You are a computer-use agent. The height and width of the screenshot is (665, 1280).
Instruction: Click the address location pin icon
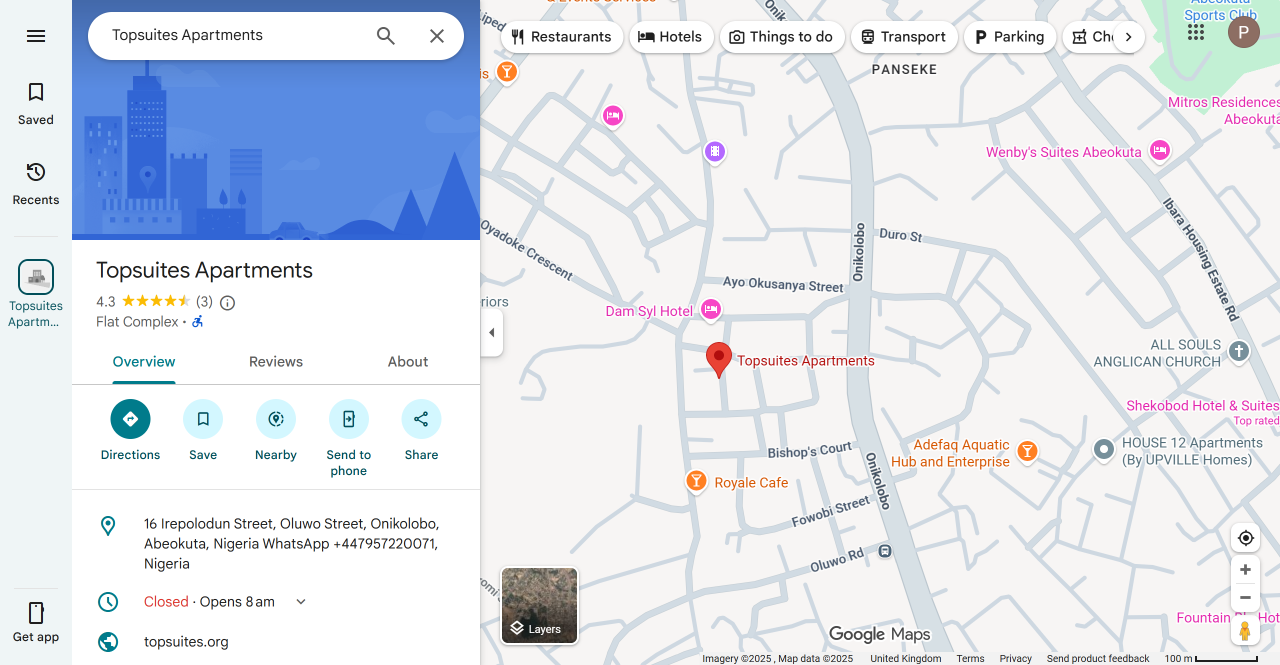coord(108,526)
